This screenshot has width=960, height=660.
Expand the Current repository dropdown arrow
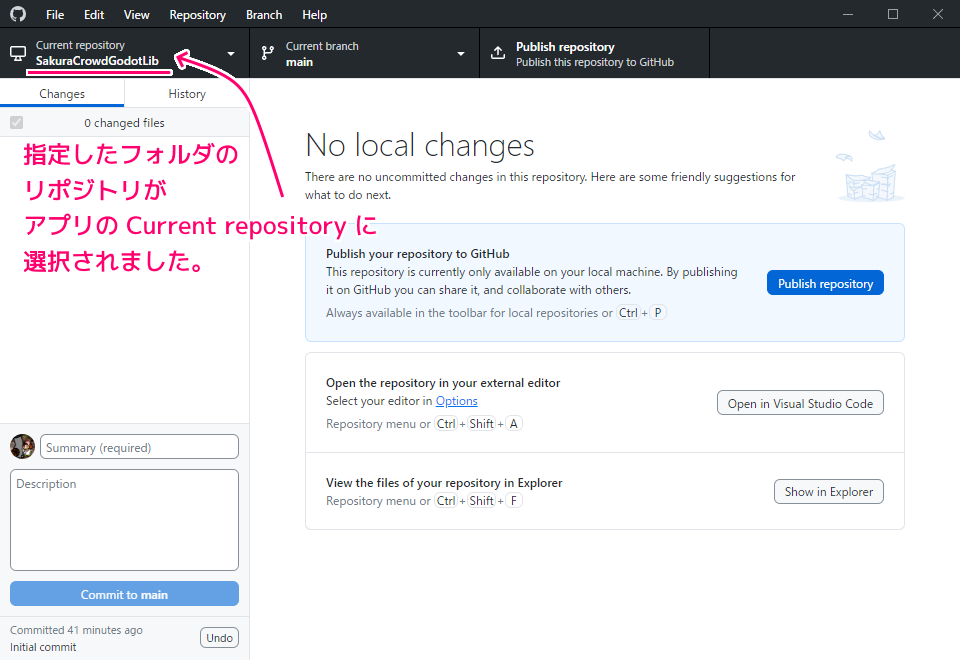(x=231, y=54)
